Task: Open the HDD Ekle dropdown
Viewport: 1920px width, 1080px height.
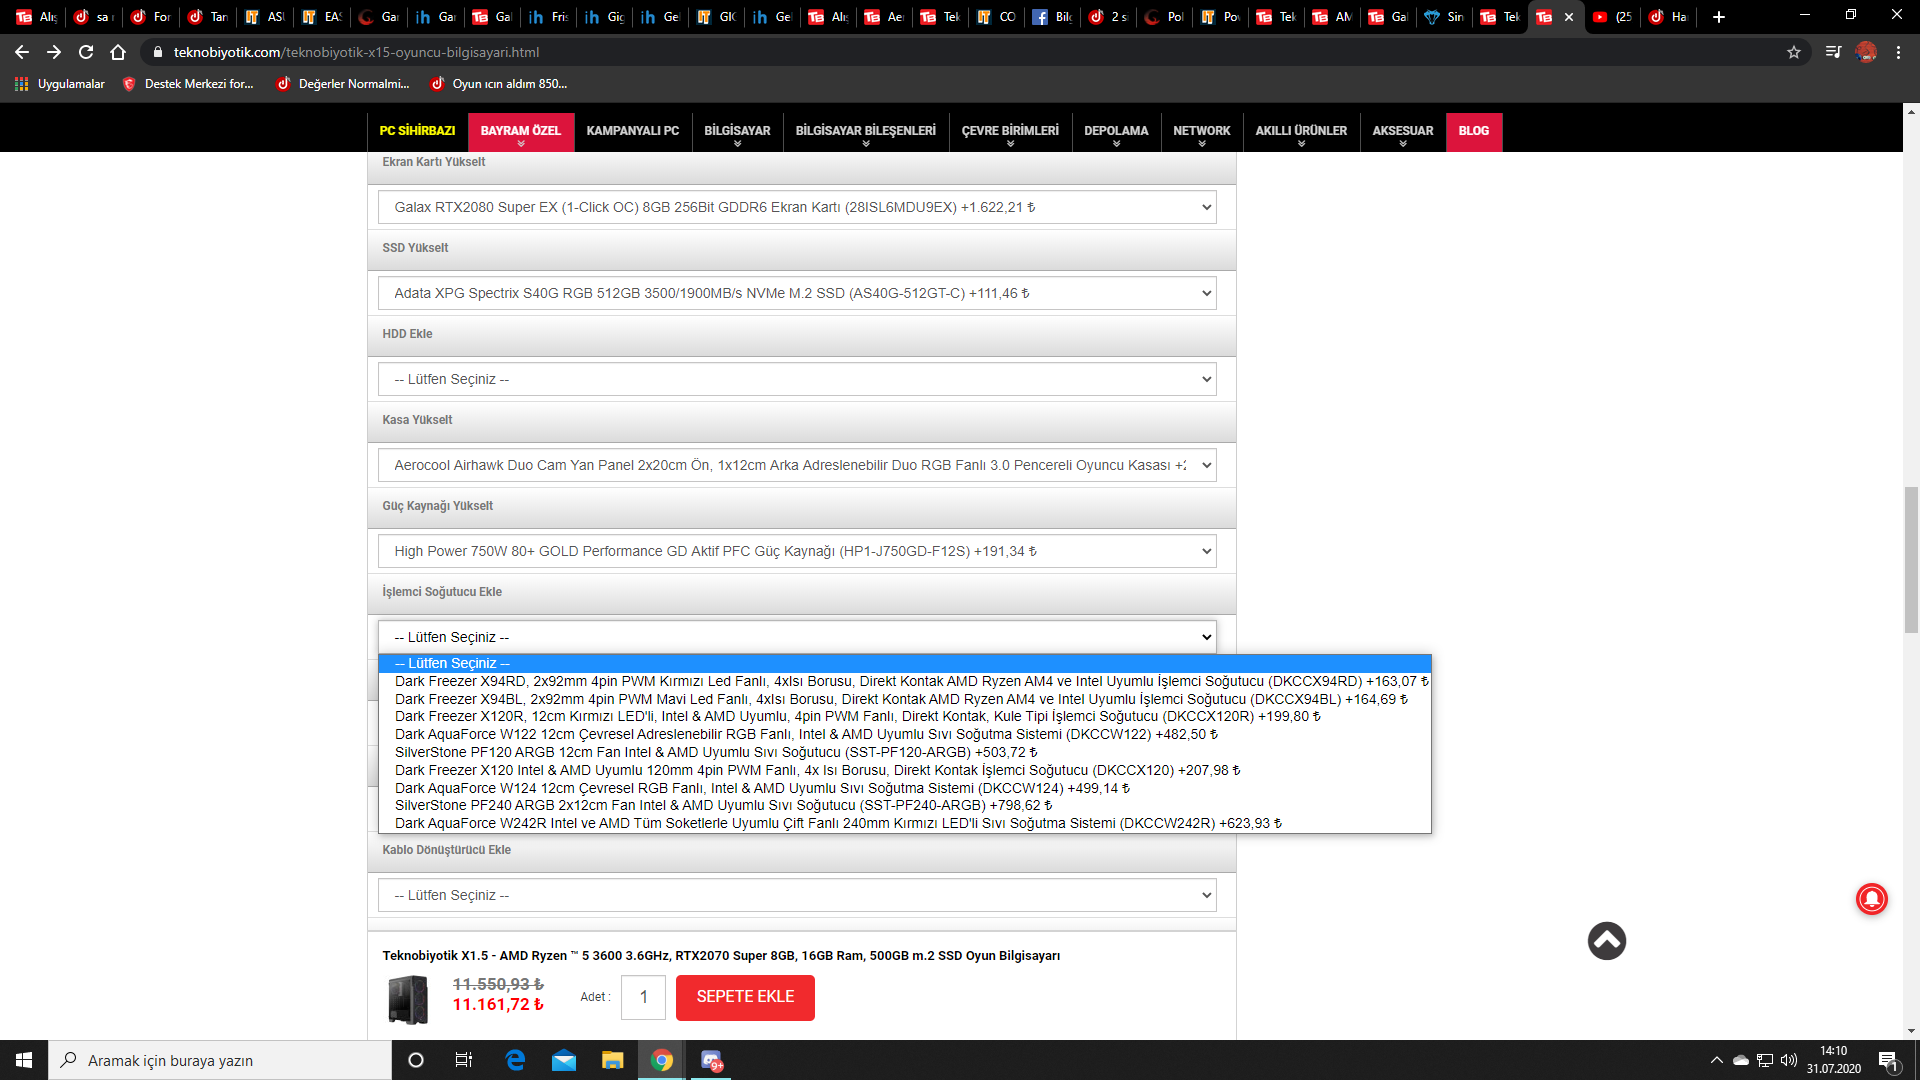Action: pyautogui.click(x=797, y=379)
